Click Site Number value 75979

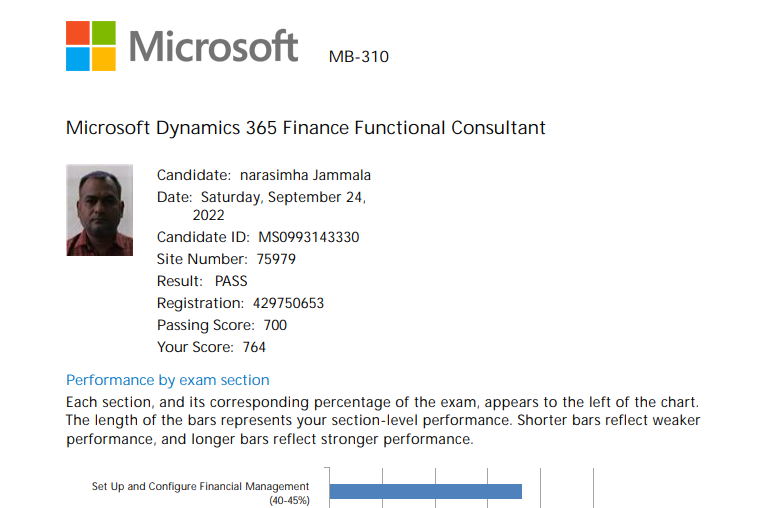point(276,259)
